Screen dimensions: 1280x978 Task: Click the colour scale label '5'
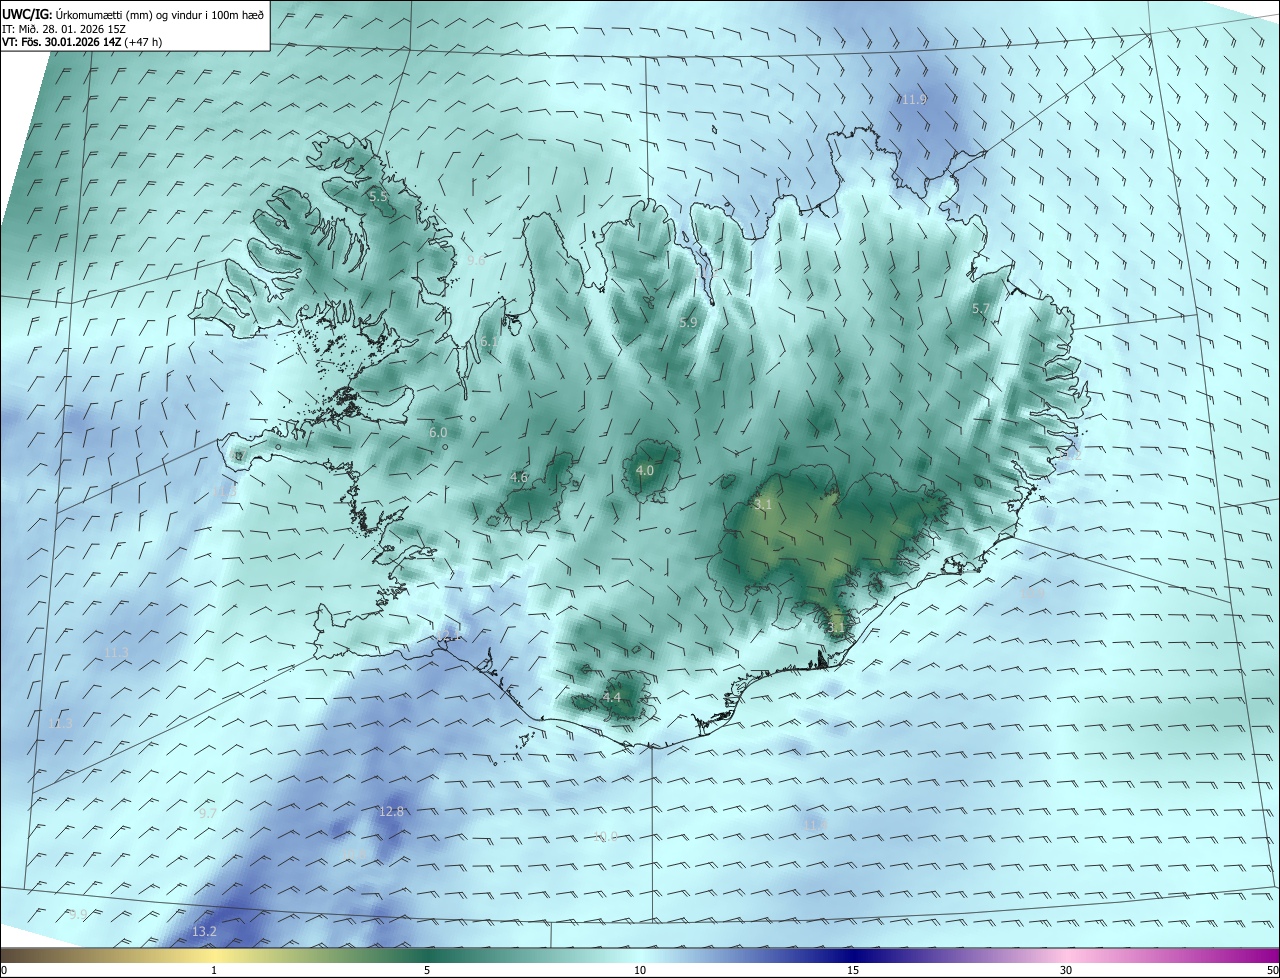[427, 970]
